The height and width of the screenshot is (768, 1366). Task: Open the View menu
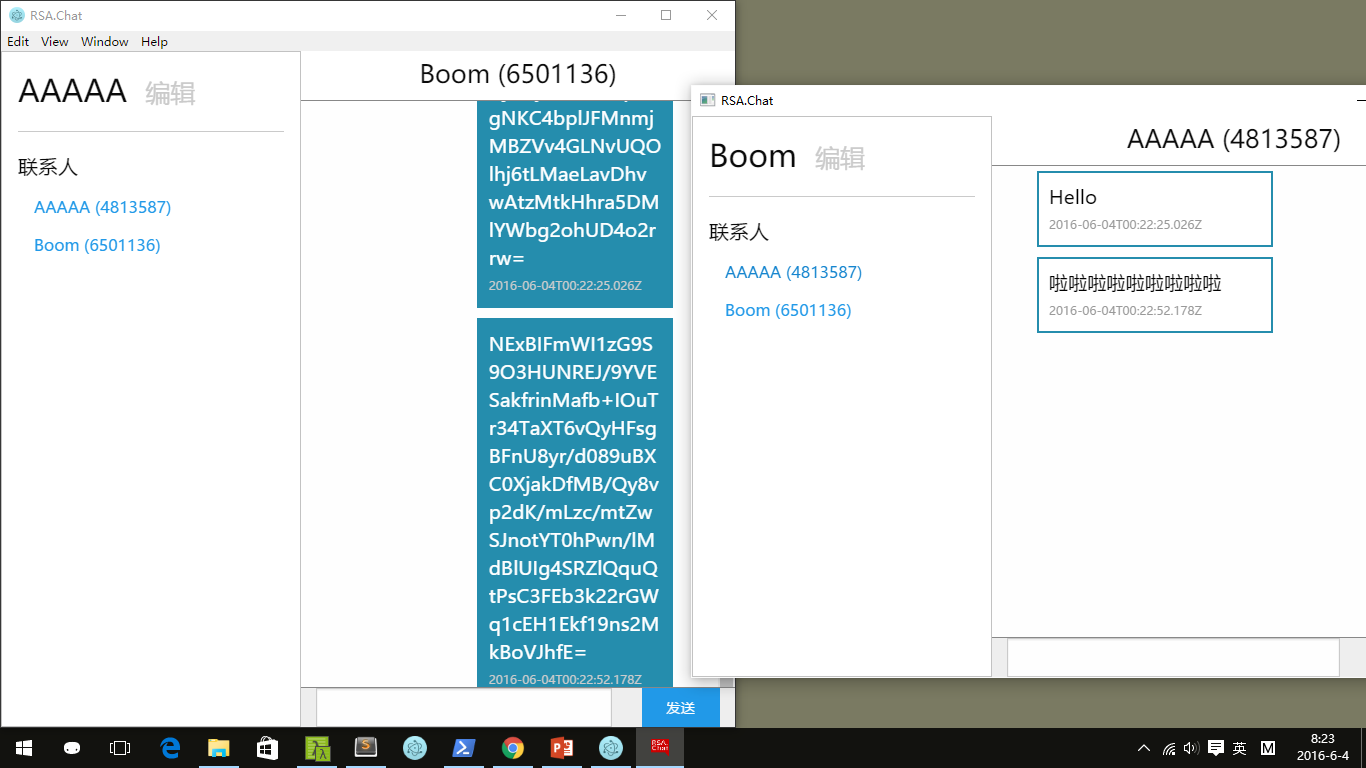(54, 42)
